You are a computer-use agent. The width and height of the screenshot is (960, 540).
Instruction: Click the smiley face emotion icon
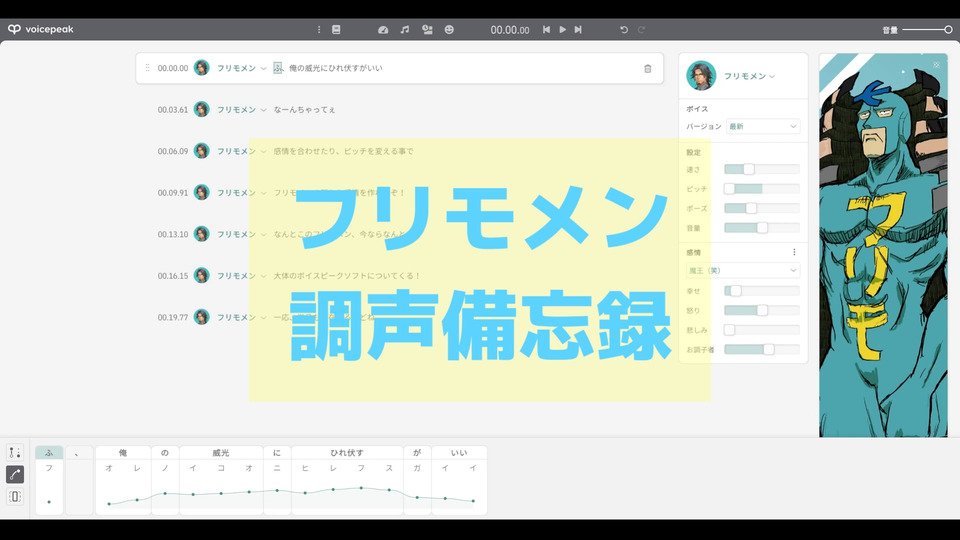(449, 29)
